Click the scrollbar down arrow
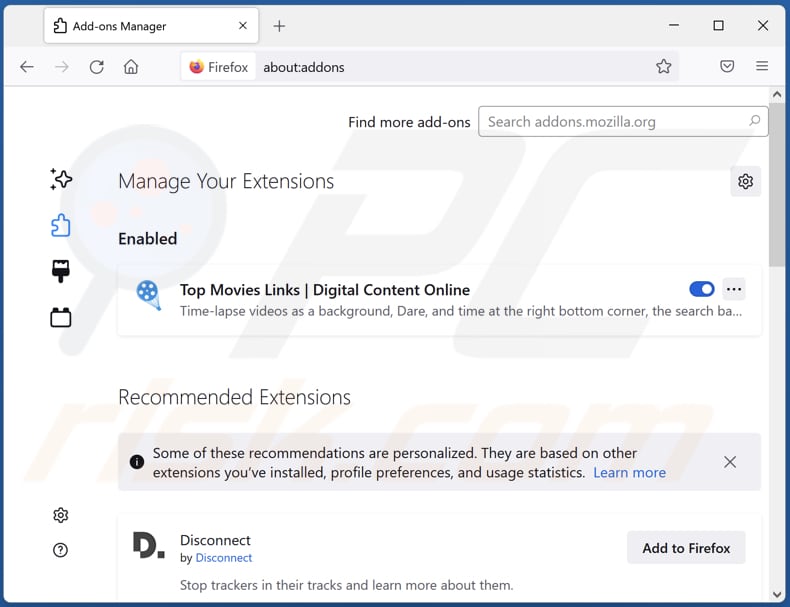 777,594
